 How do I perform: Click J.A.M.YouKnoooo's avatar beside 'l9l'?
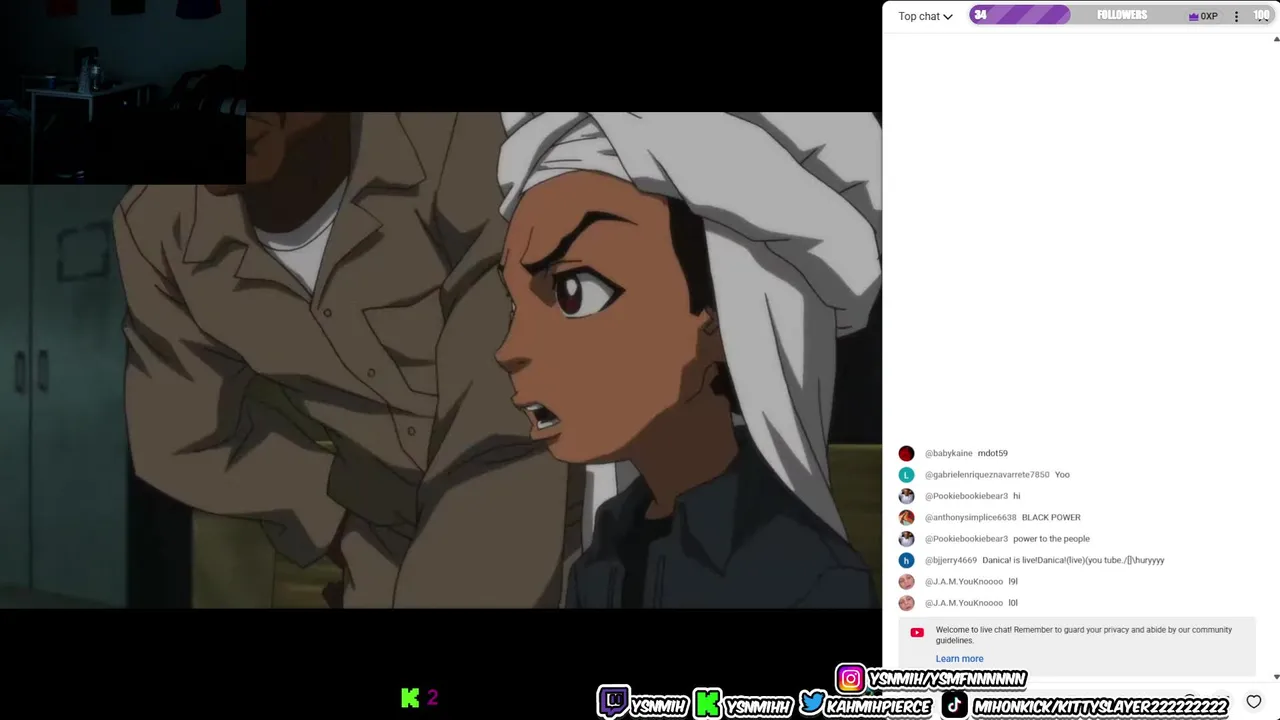click(906, 581)
